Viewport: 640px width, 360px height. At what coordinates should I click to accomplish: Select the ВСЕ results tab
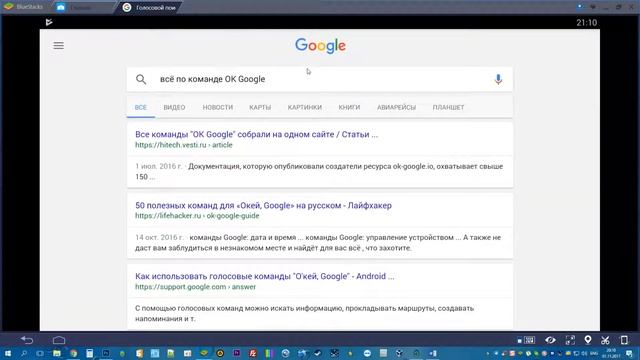(x=140, y=107)
